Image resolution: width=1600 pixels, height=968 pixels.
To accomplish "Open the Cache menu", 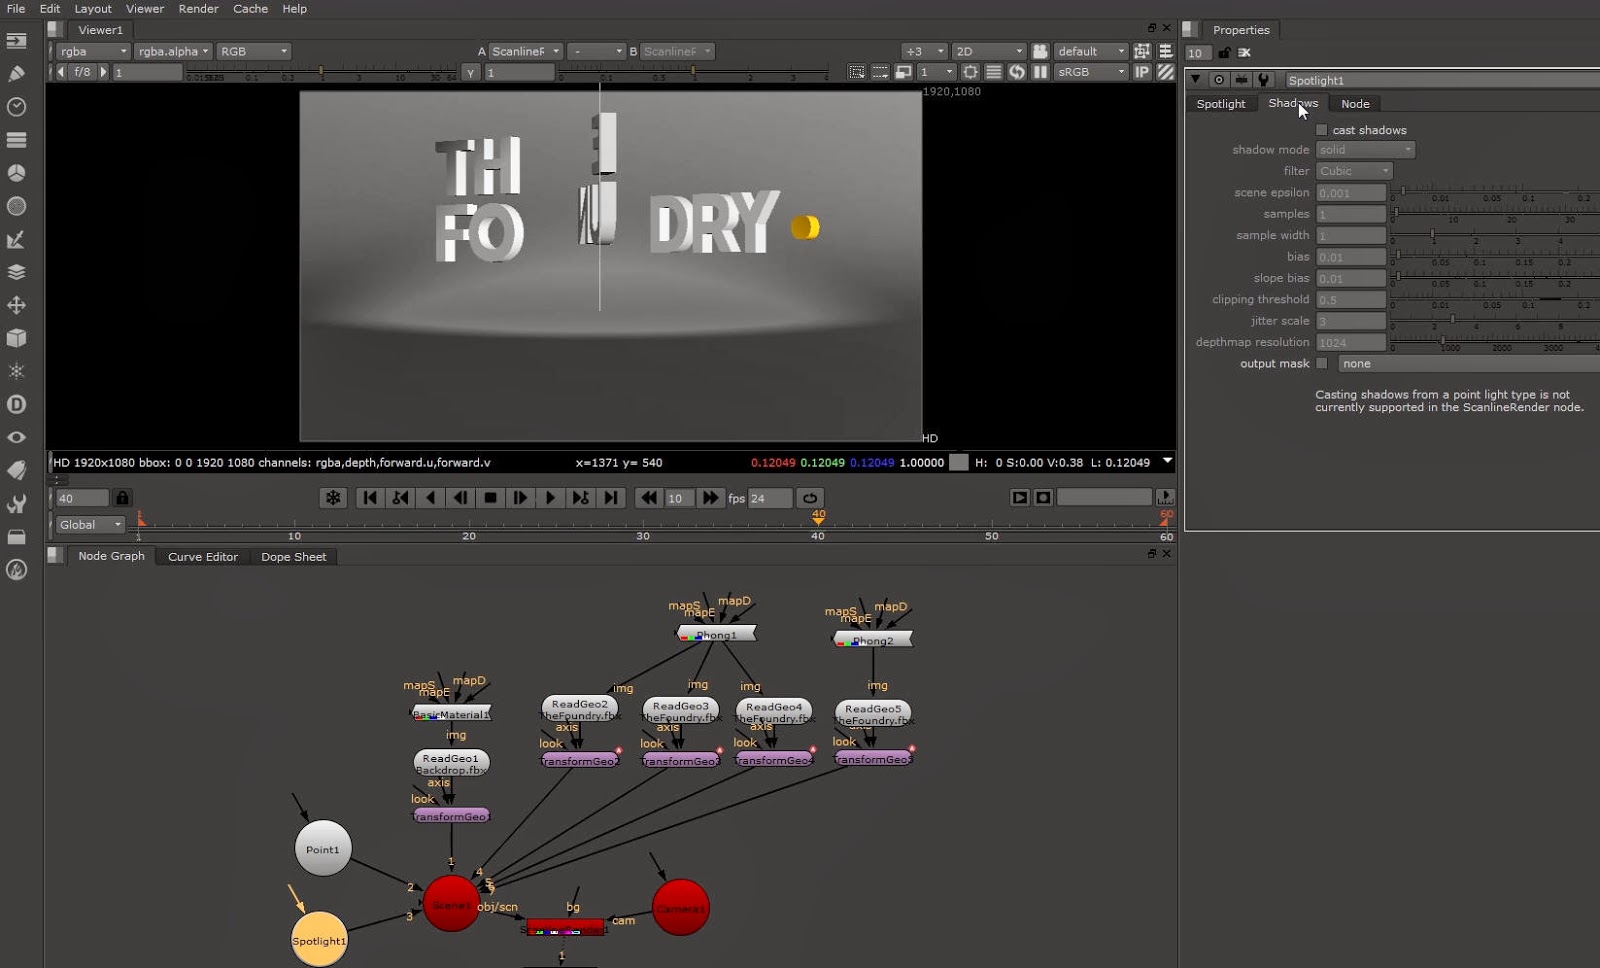I will (x=250, y=8).
